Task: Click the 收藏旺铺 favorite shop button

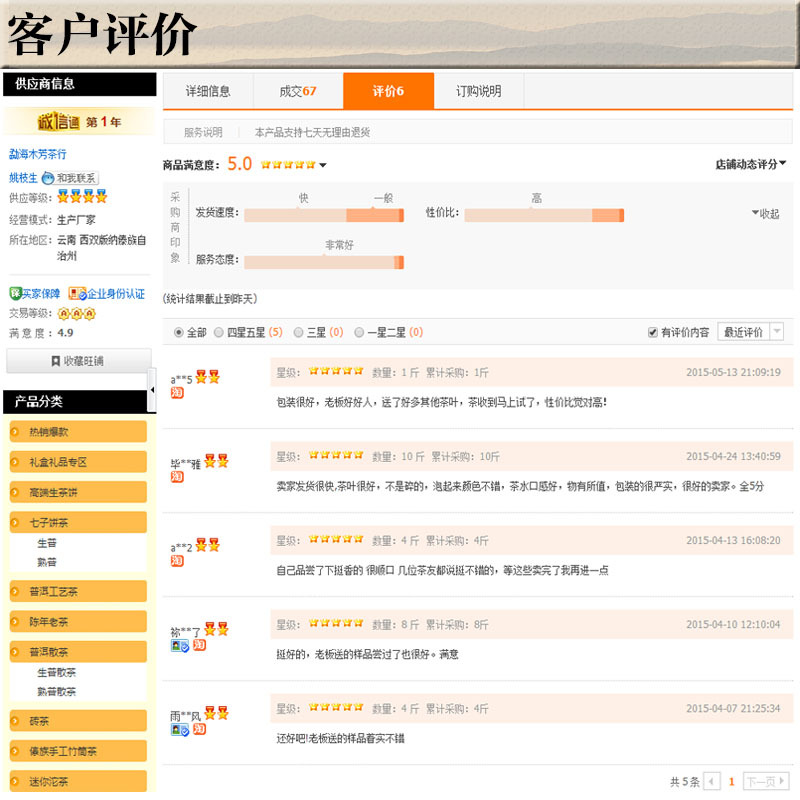Action: pyautogui.click(x=78, y=360)
